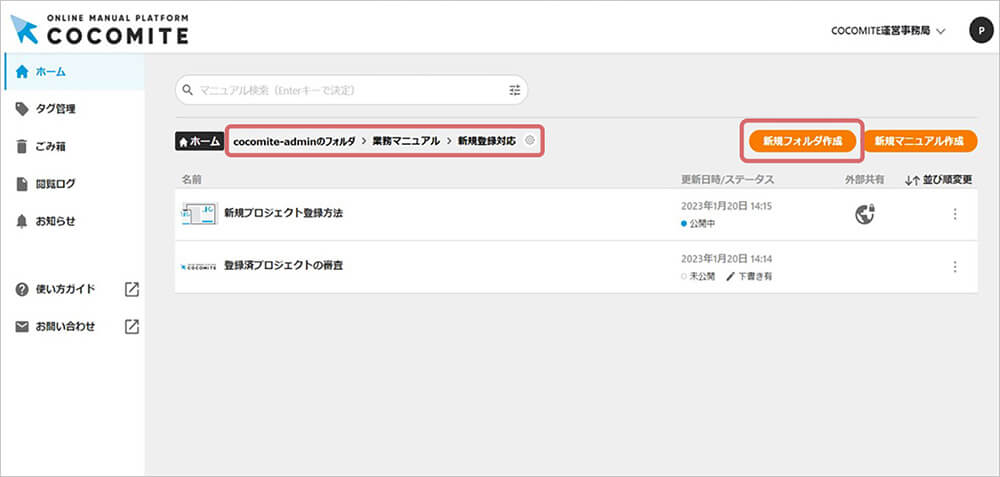Open タグ管理 in the sidebar

point(54,109)
